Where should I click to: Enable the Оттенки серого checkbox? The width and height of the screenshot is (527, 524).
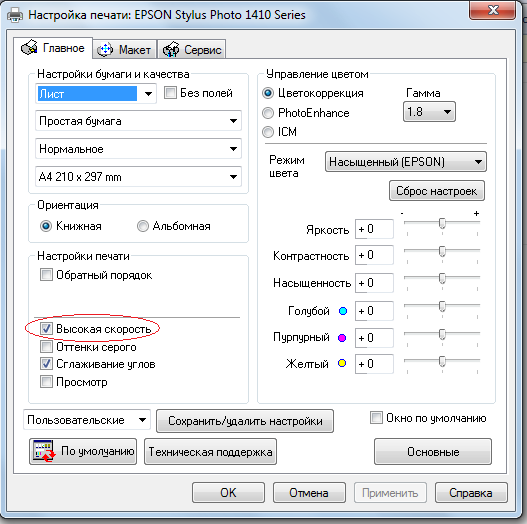click(x=46, y=346)
